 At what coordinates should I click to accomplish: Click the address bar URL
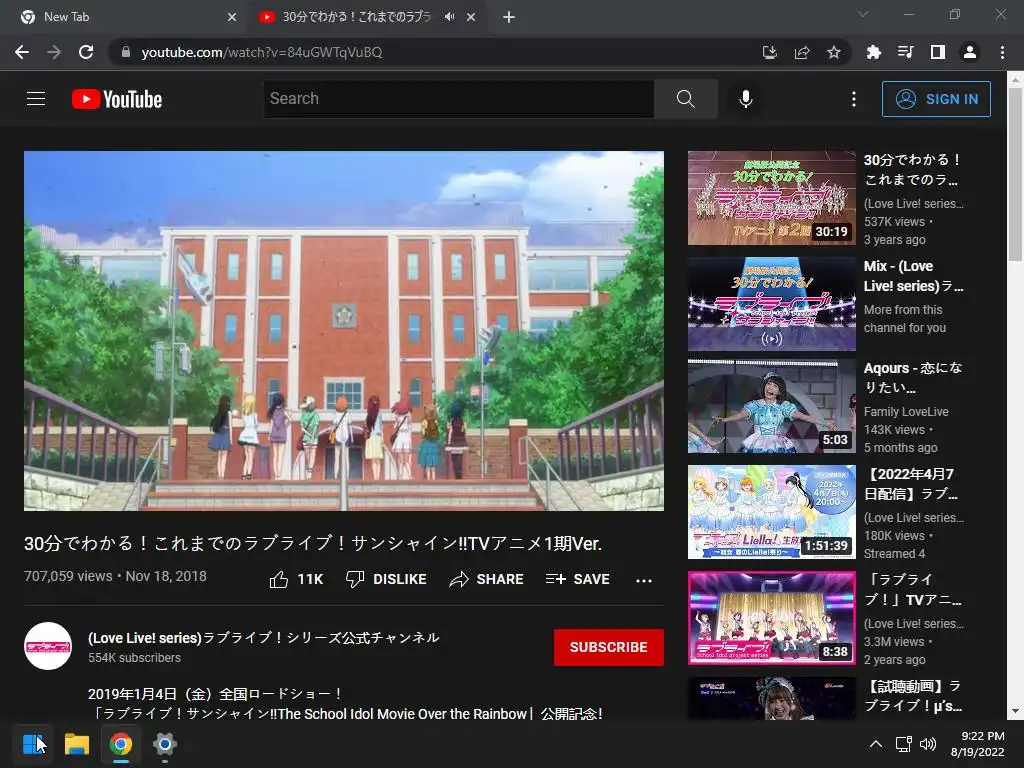point(261,52)
